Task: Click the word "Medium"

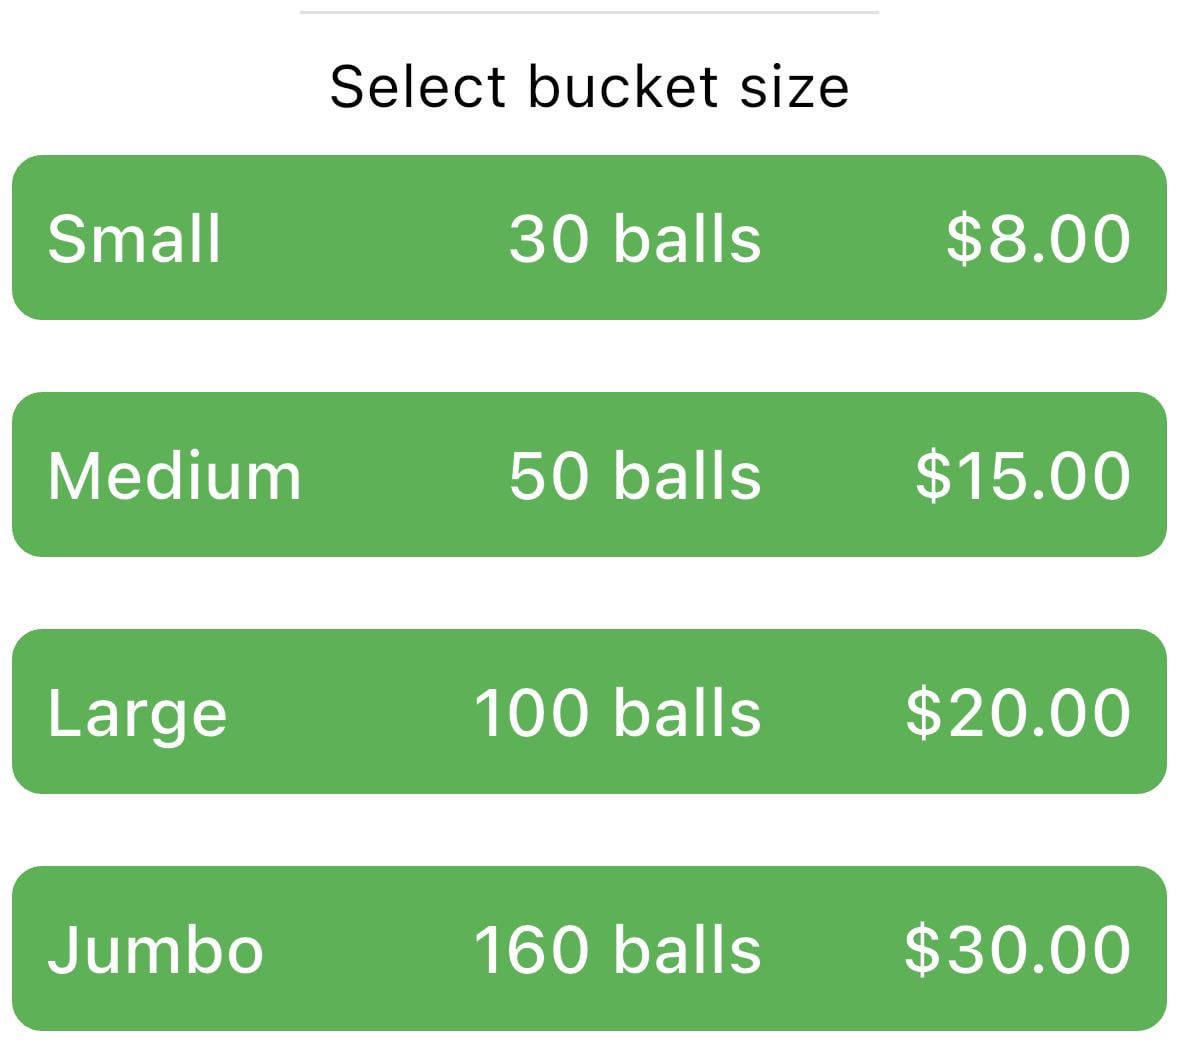Action: [174, 476]
